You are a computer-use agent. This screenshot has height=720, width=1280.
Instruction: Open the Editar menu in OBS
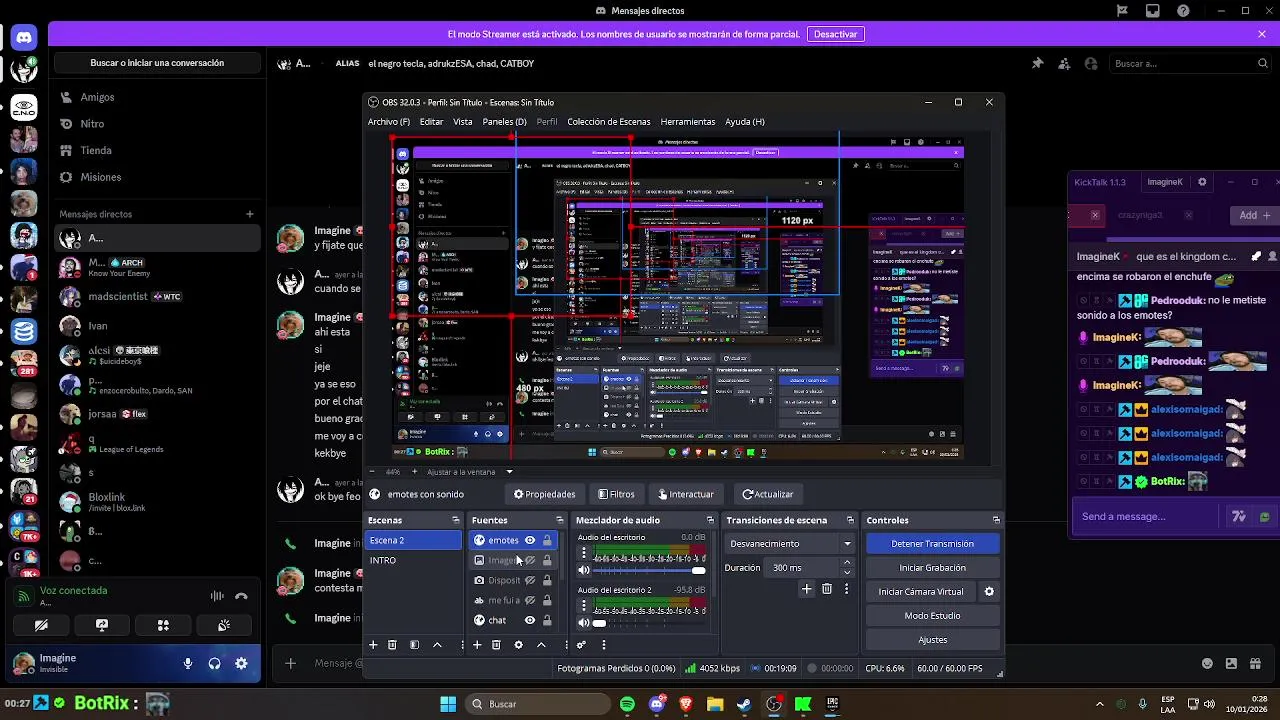click(x=431, y=122)
